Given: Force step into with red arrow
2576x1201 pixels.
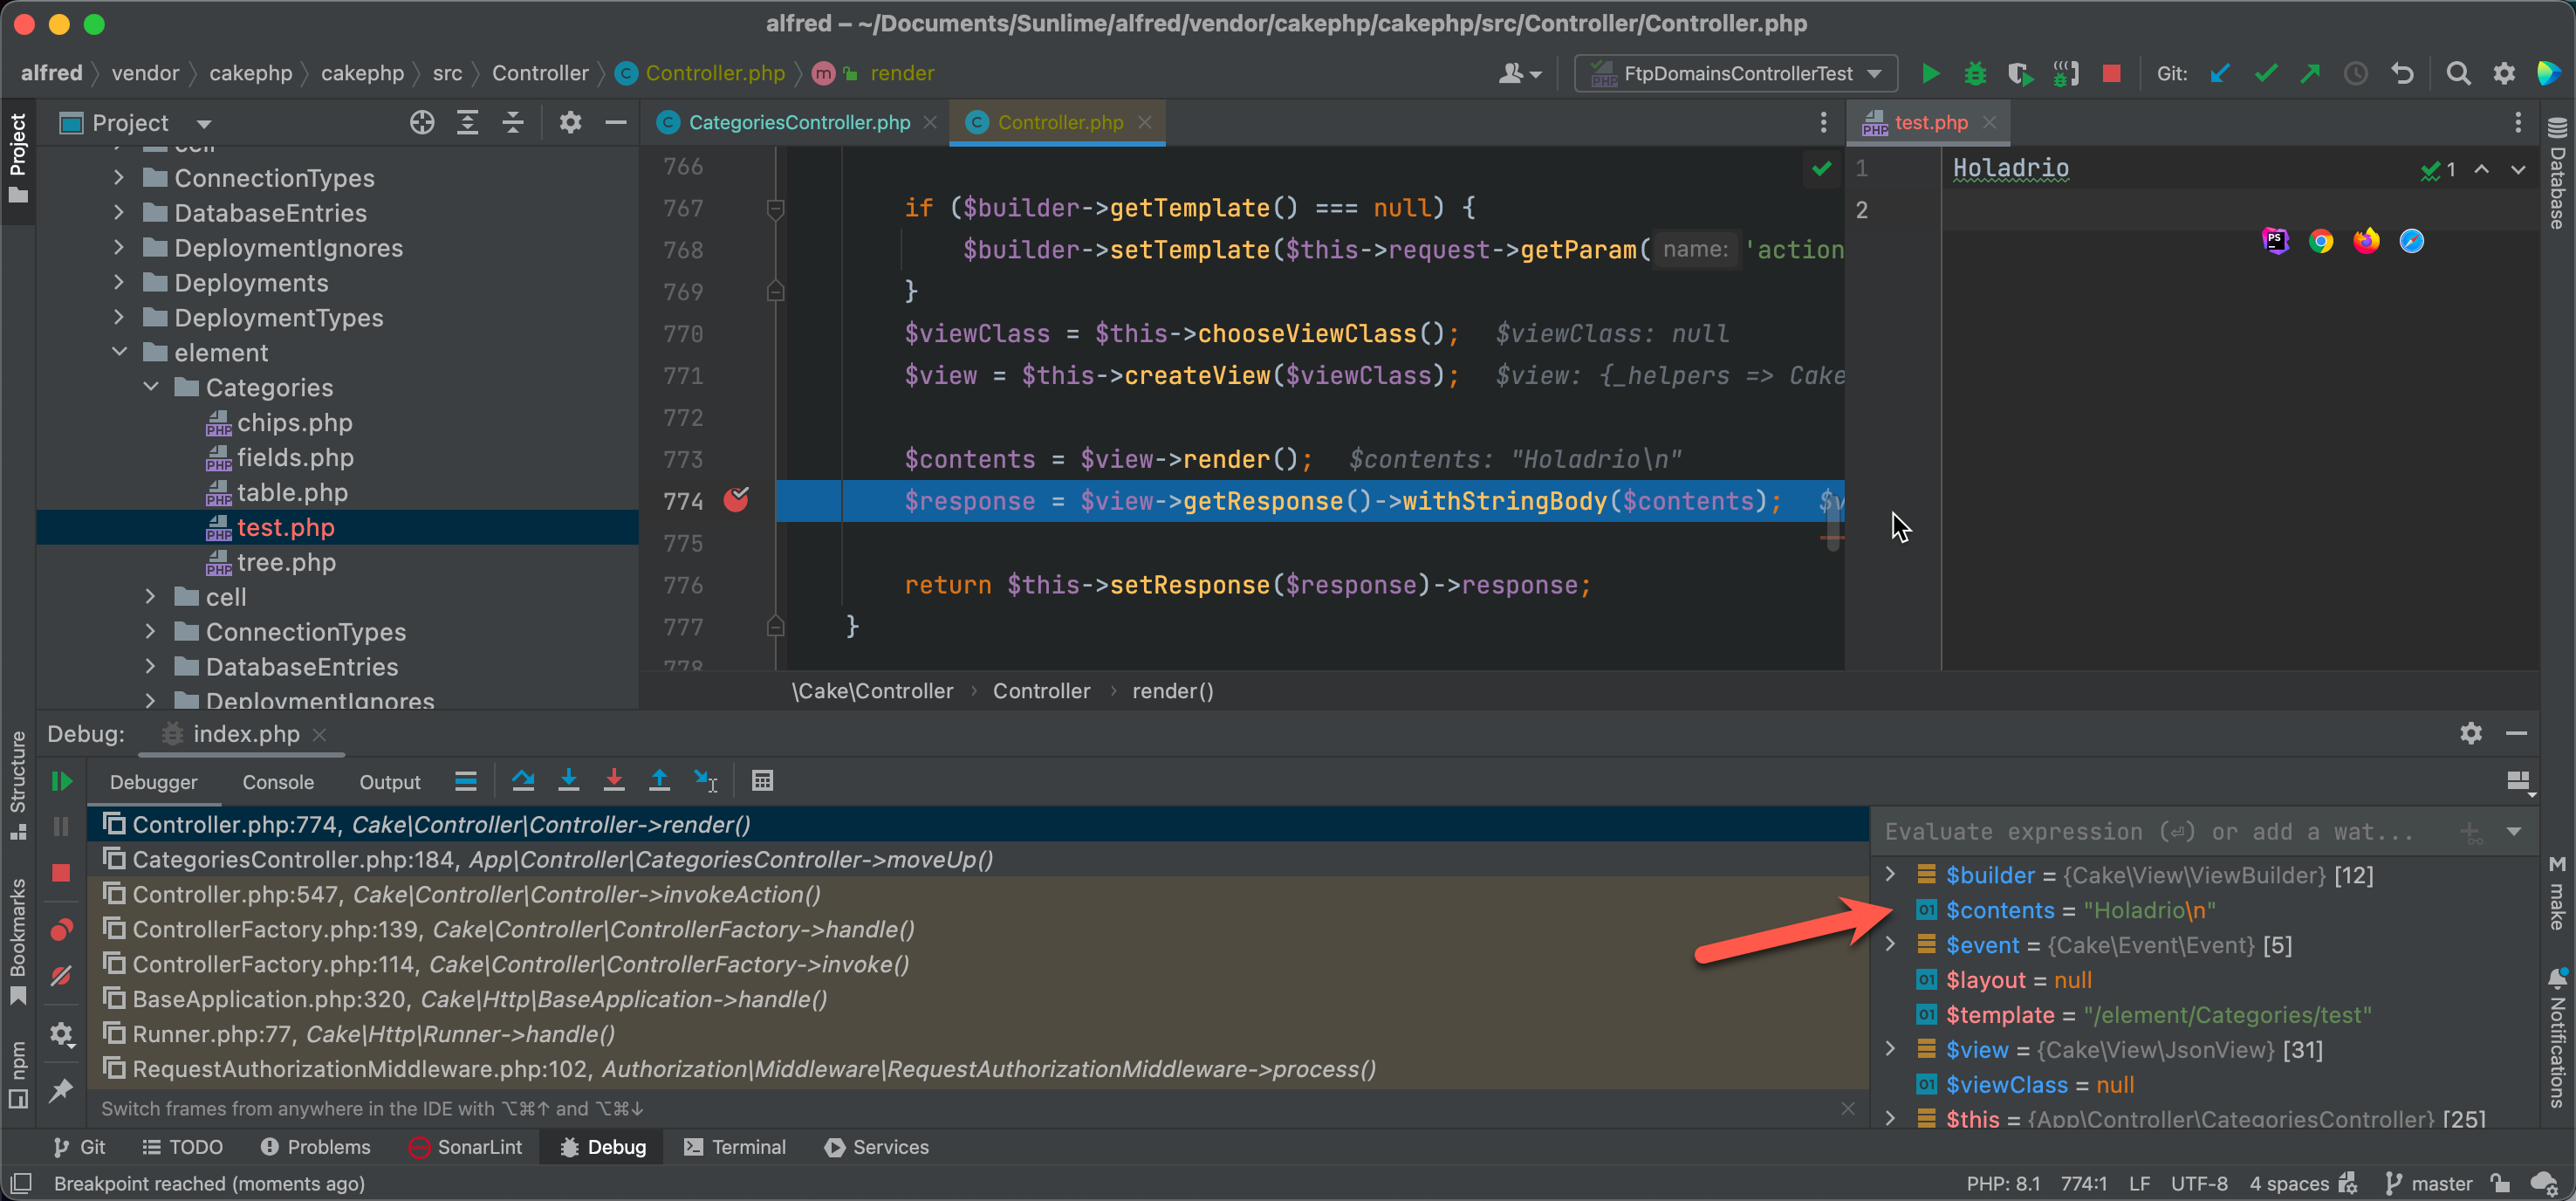Looking at the screenshot, I should (614, 781).
